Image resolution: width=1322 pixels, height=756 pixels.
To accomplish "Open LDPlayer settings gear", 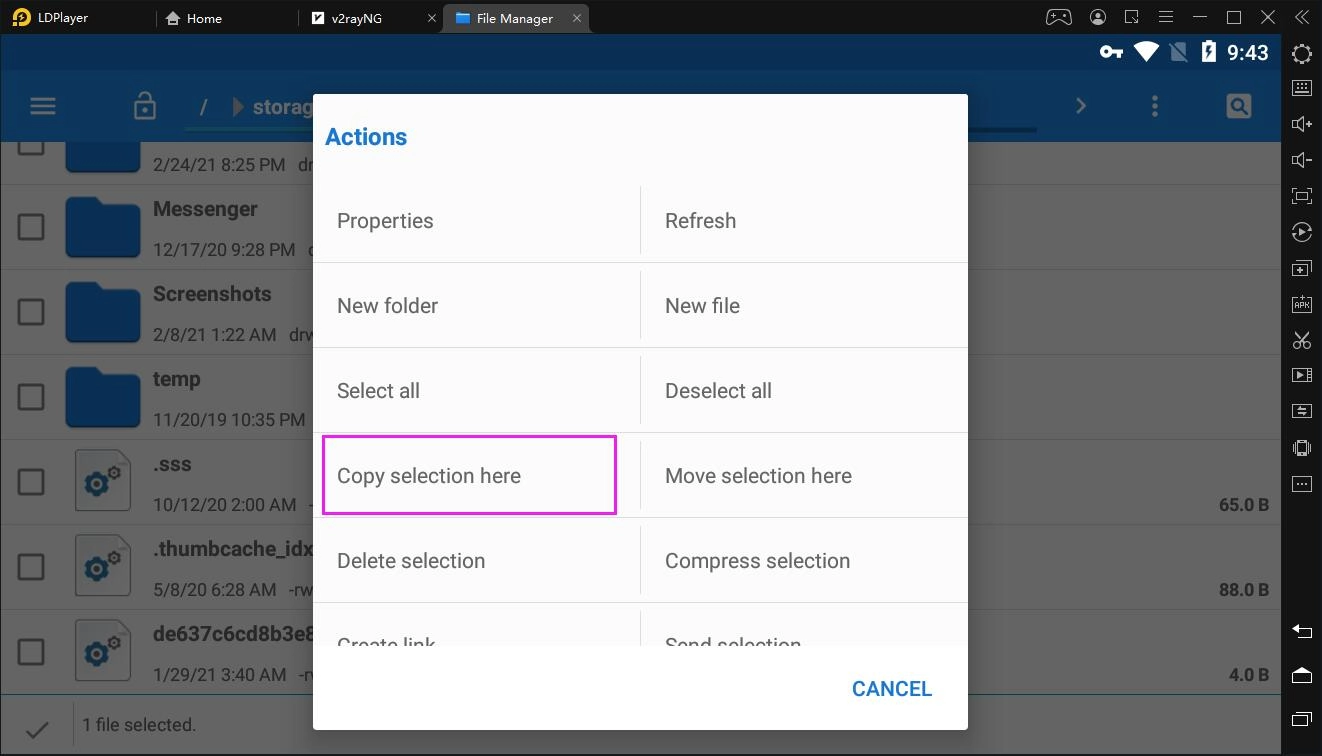I will click(x=1301, y=53).
